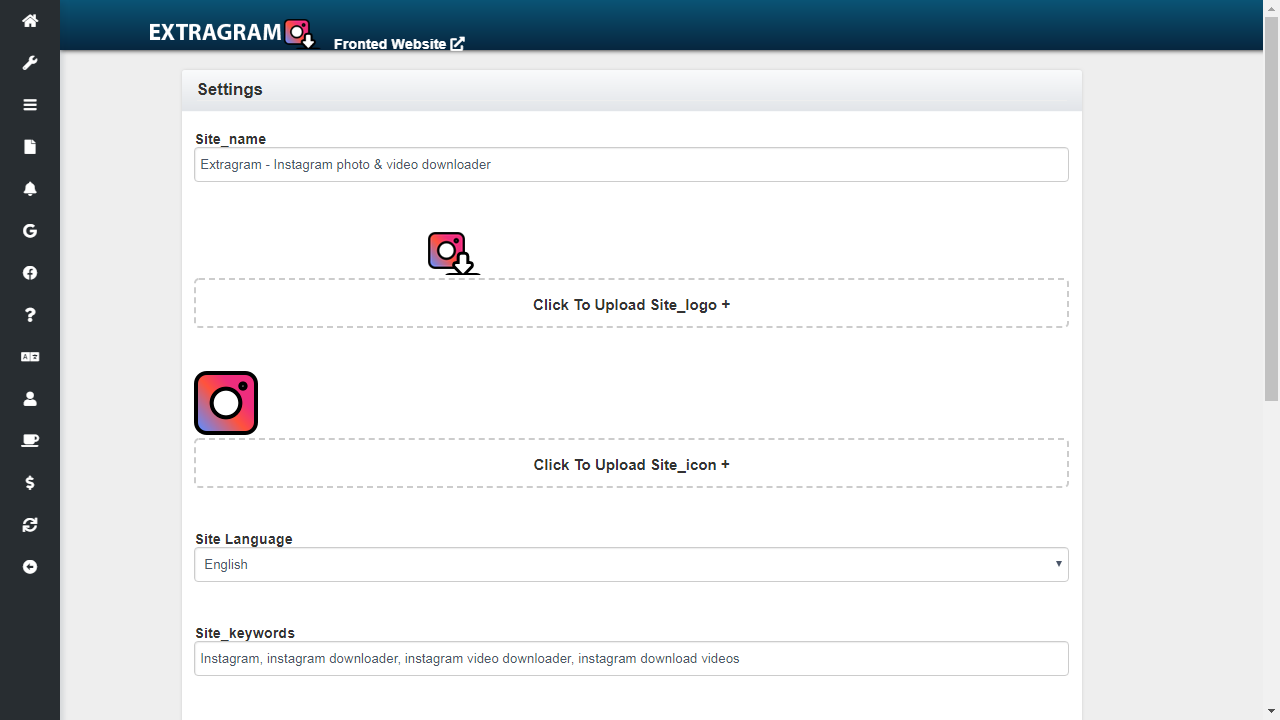Click the current site logo preview image
Screen dimensions: 1280x720
pos(454,253)
